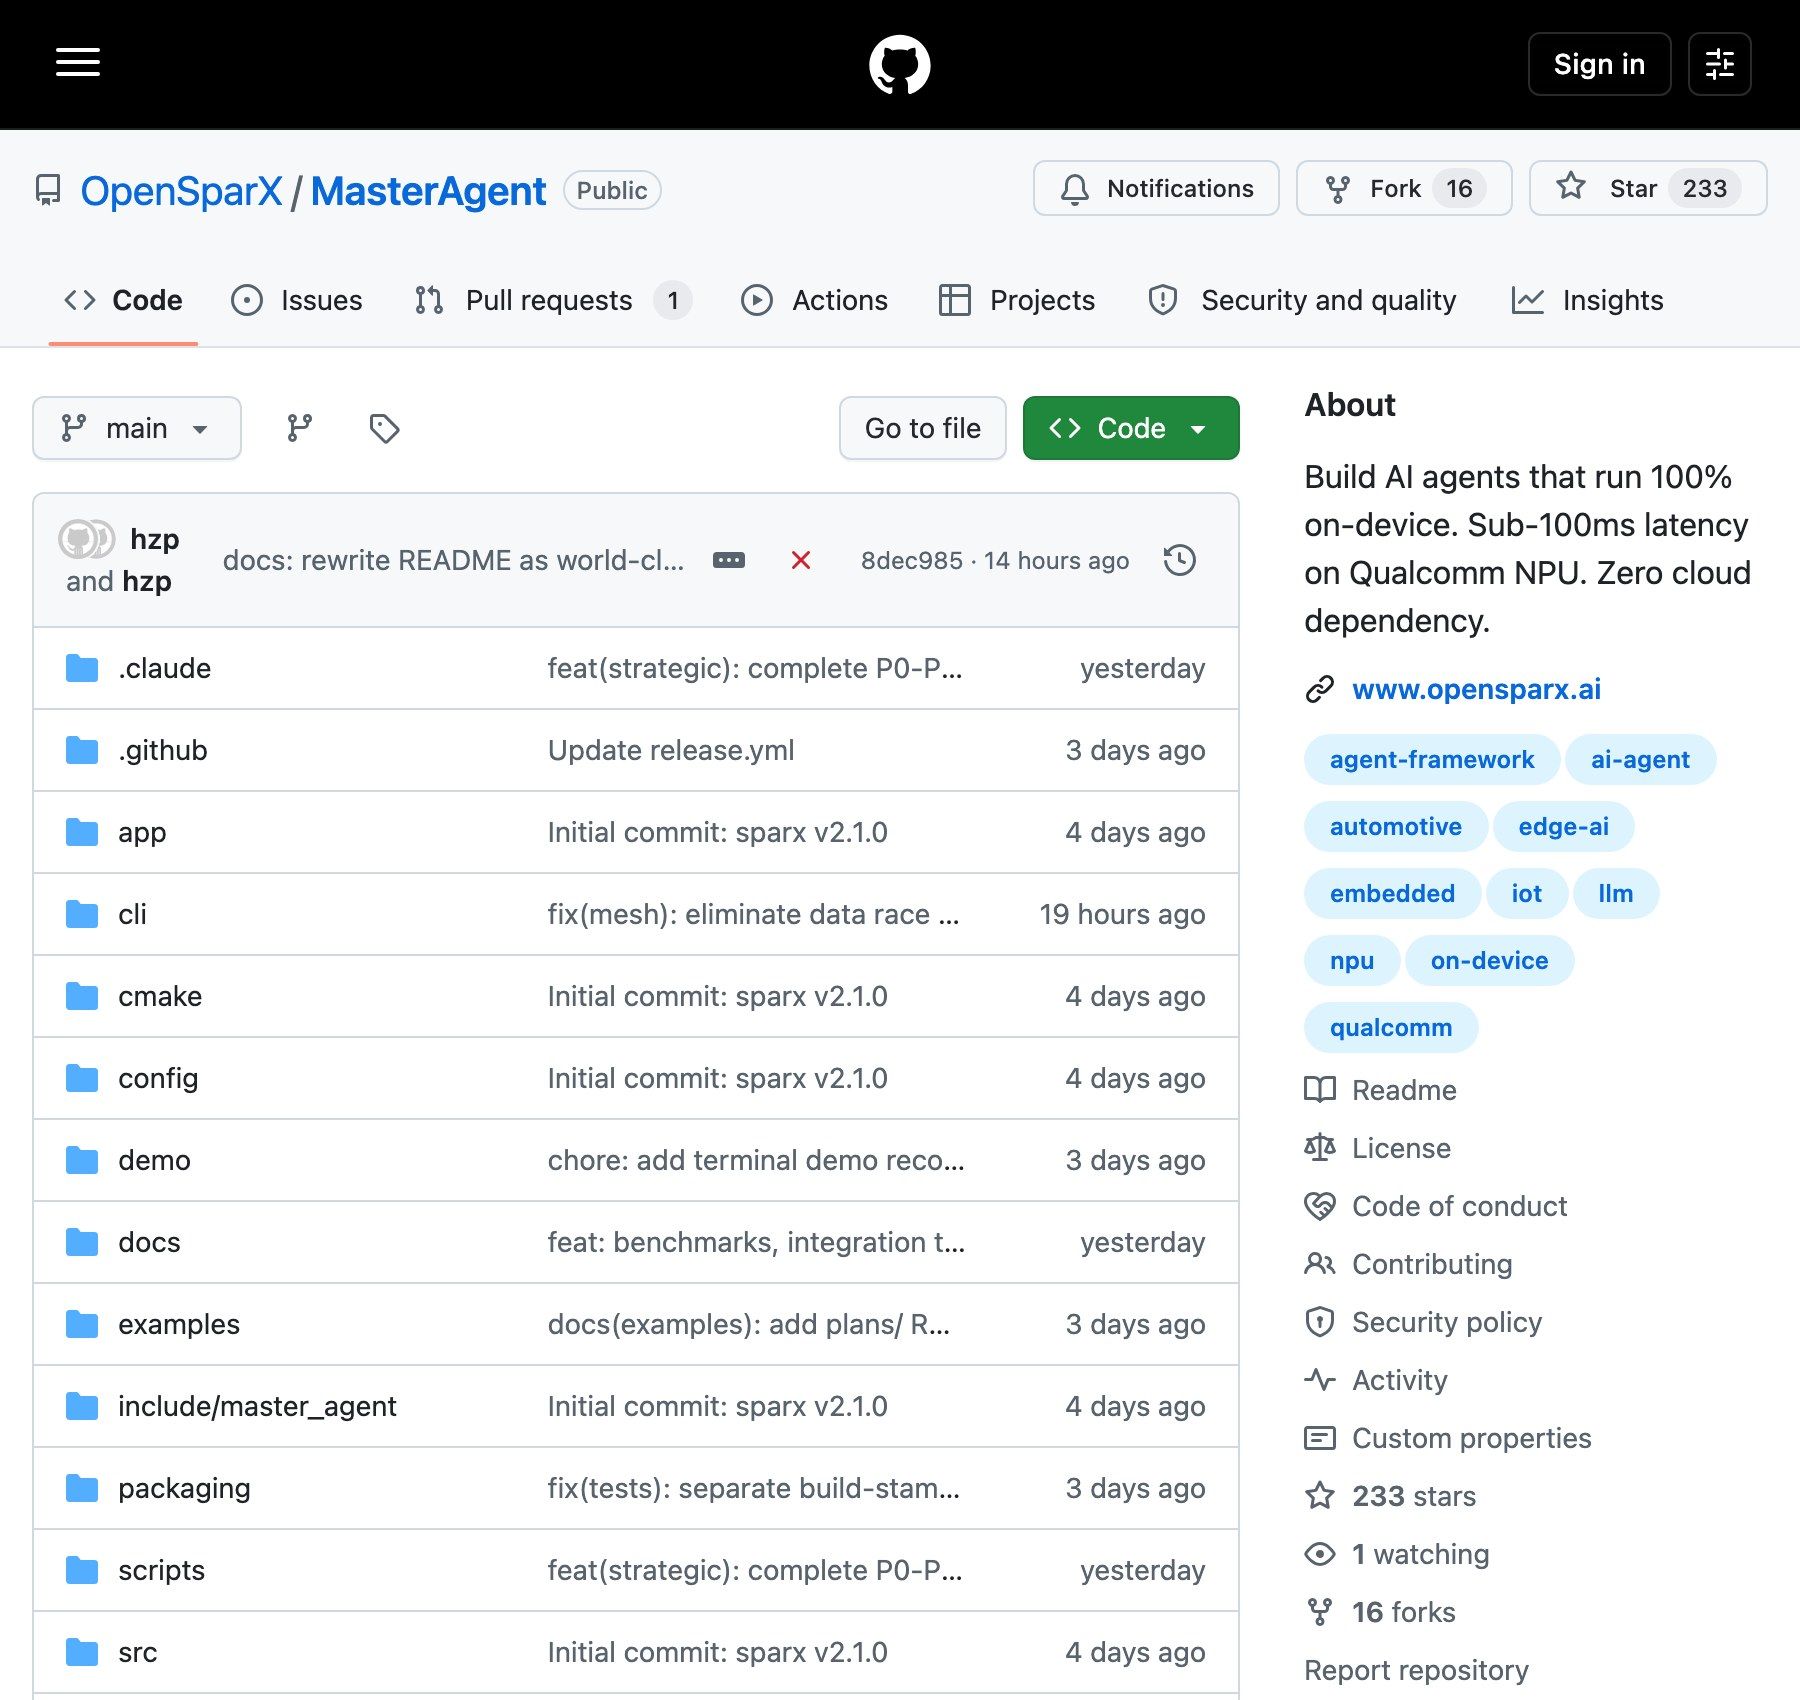The height and width of the screenshot is (1700, 1800).
Task: View branches via the branch icon
Action: (300, 428)
